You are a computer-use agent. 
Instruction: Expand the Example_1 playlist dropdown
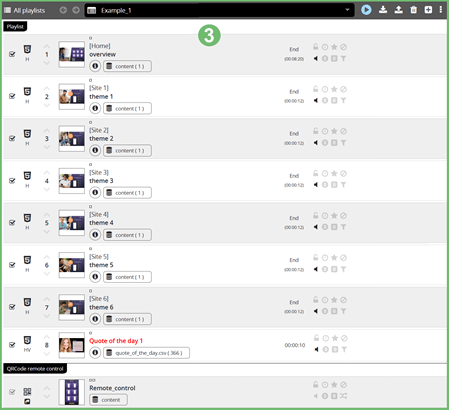point(347,10)
